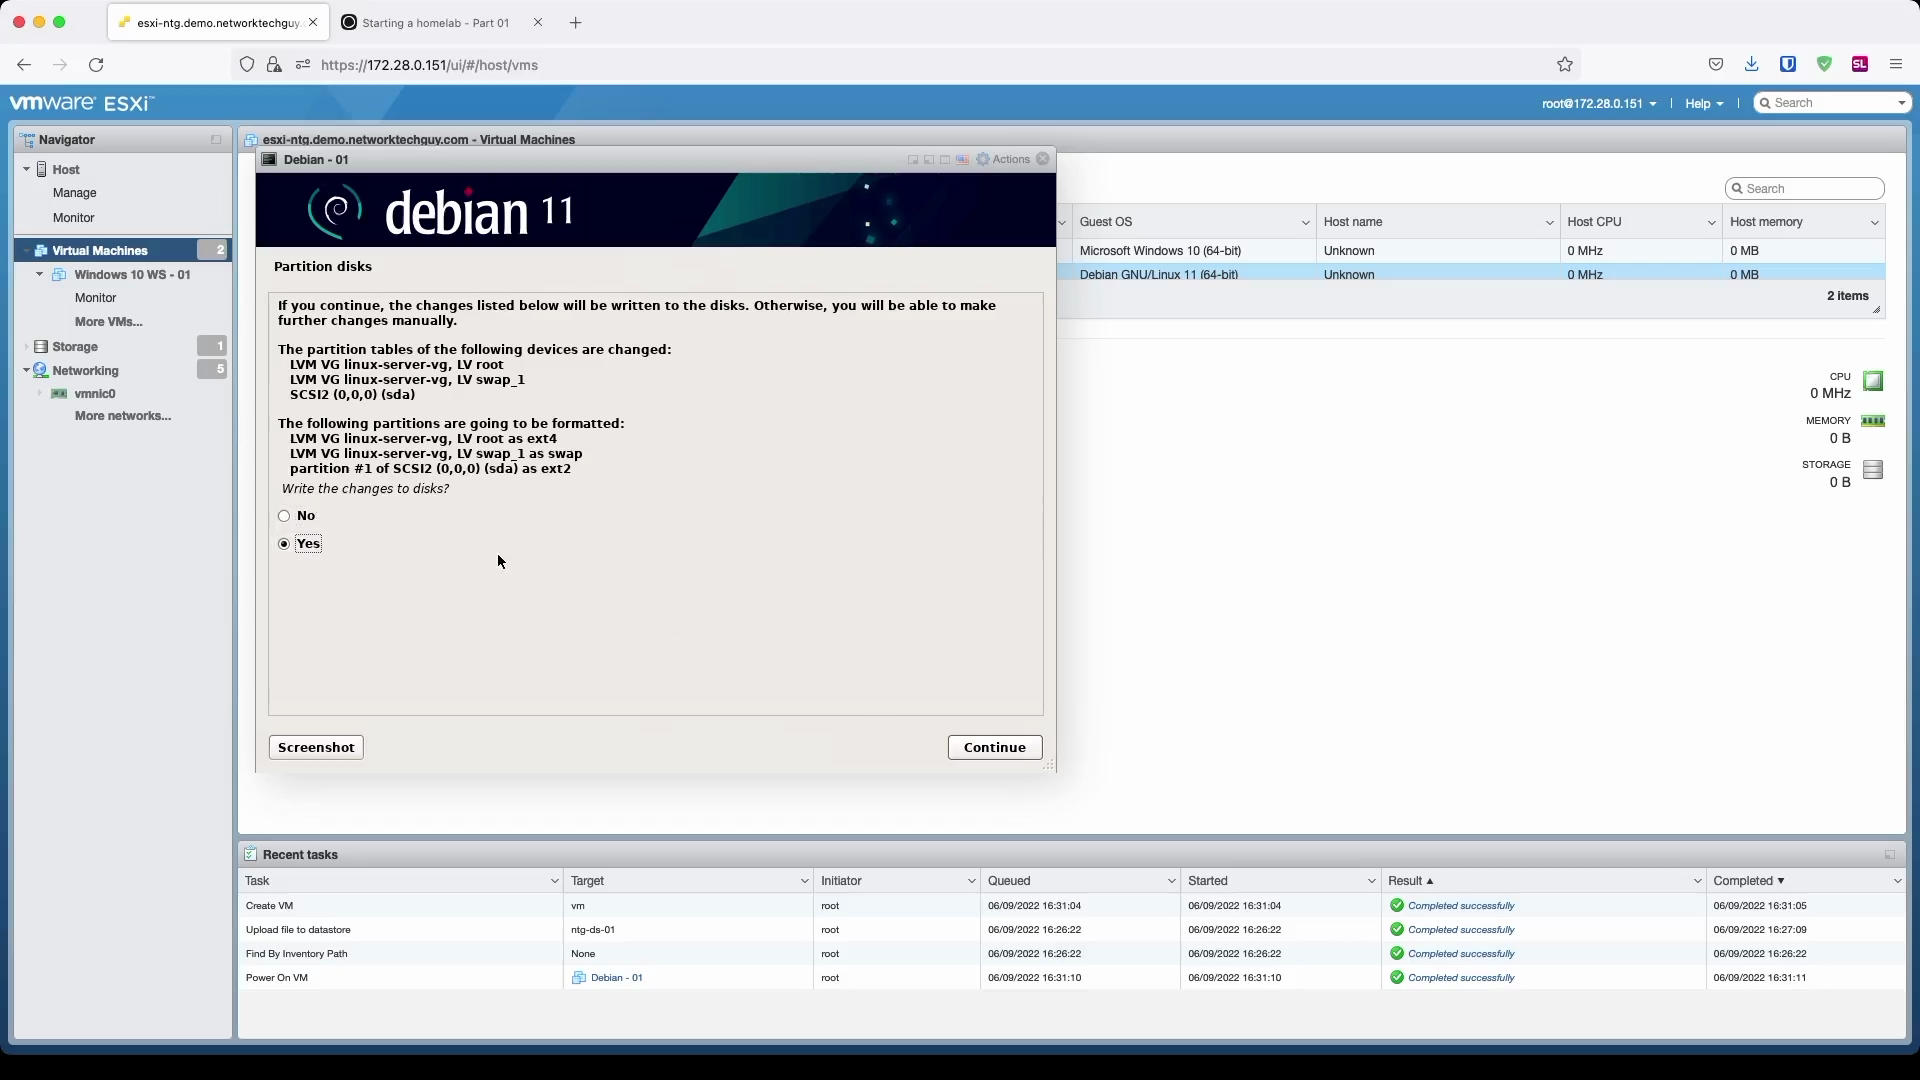Collapse the Host tree node
Viewport: 1920px width, 1080px height.
pos(26,170)
